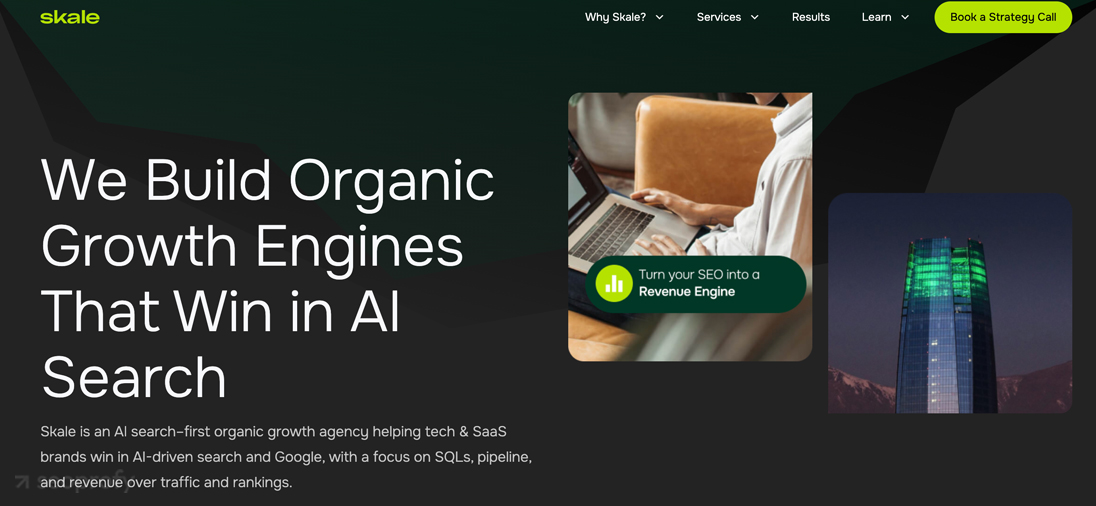The width and height of the screenshot is (1096, 506).
Task: Click the Skale agency description paragraph
Action: (x=287, y=457)
